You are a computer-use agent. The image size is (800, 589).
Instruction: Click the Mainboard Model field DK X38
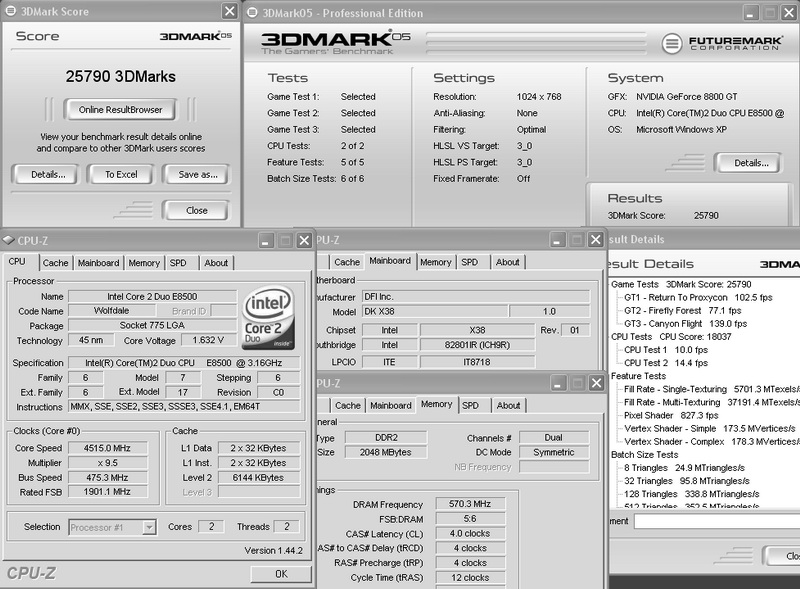435,311
